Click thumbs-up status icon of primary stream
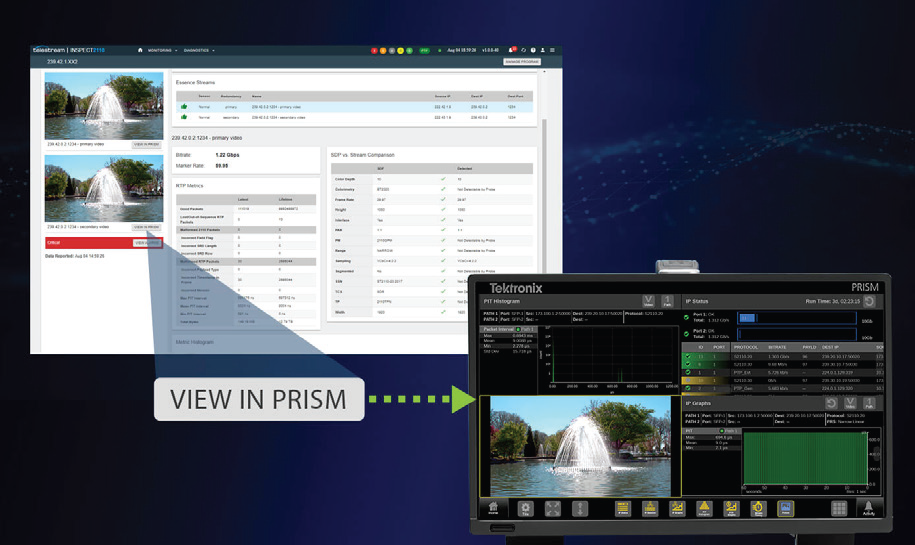 point(184,107)
